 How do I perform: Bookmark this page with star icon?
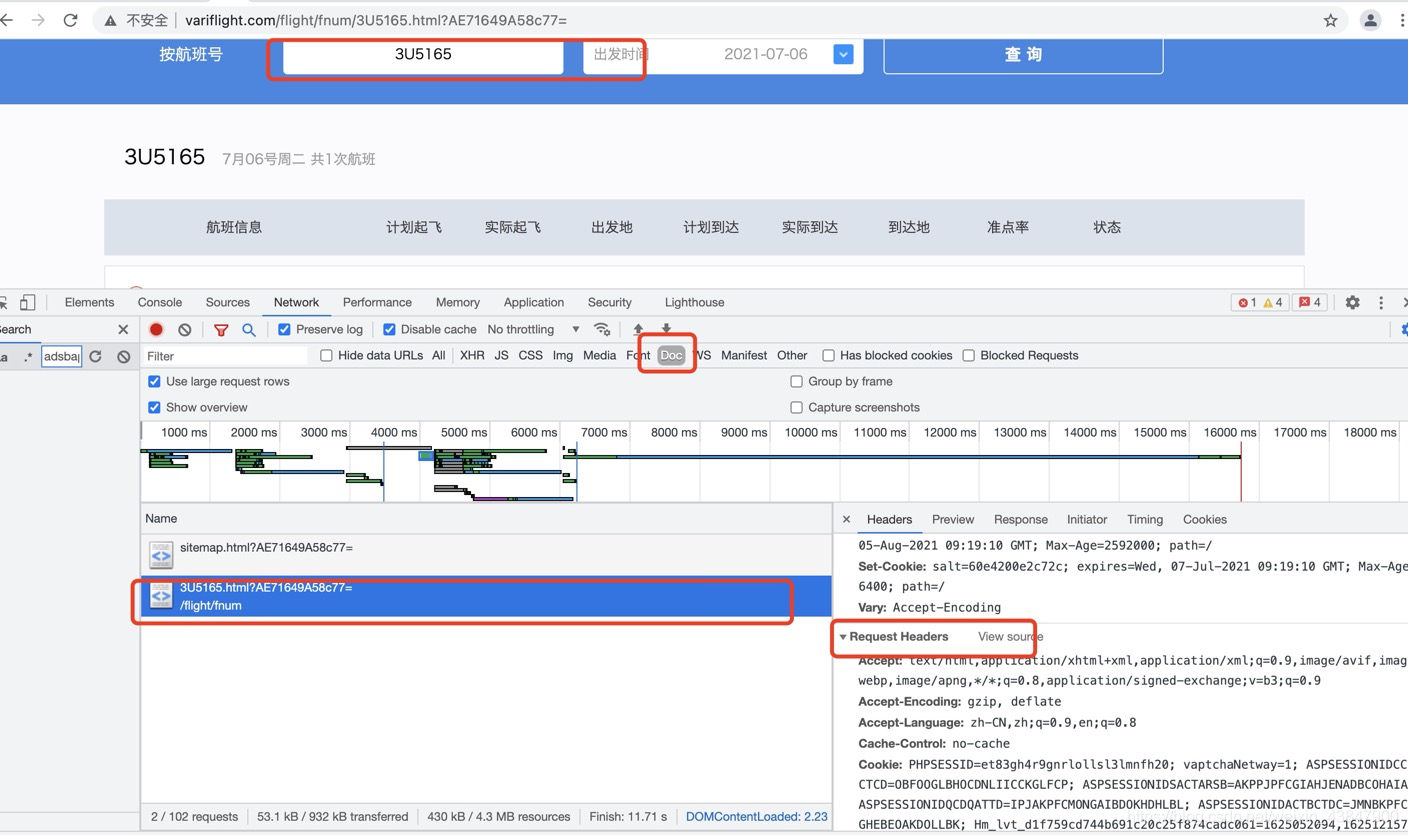1330,20
